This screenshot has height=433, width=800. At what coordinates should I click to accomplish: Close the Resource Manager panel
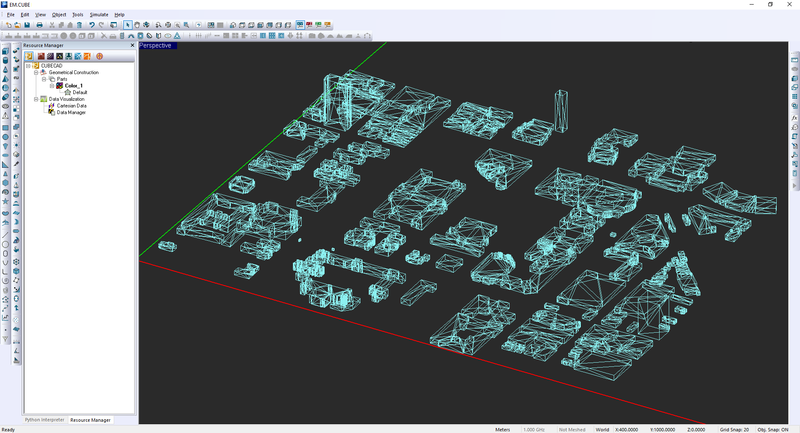pos(131,45)
